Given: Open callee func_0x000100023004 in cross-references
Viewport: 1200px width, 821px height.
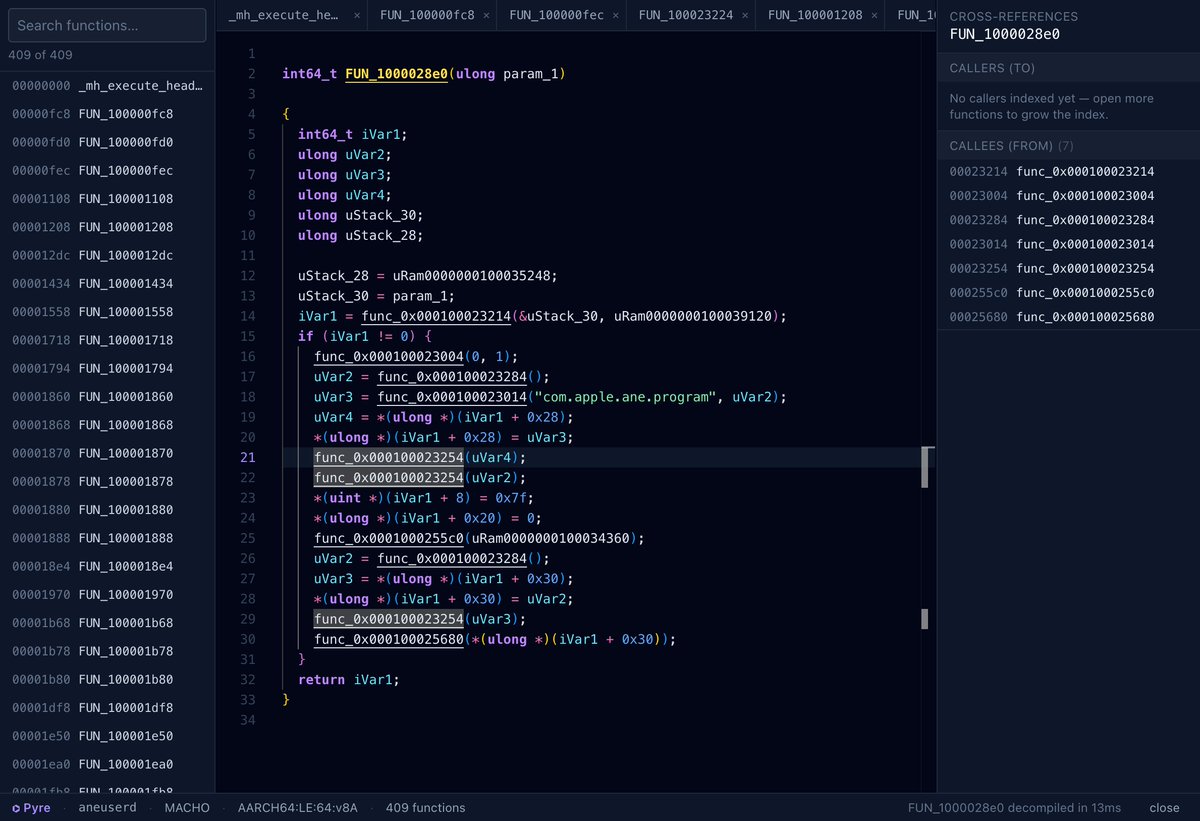Looking at the screenshot, I should (x=1068, y=196).
